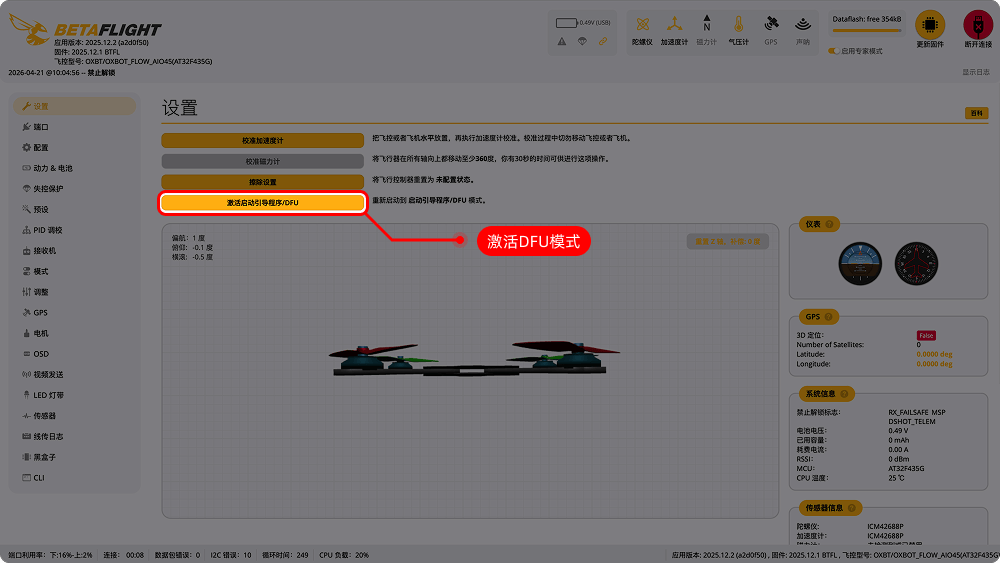Click the gyroscope (陀螺仪) sensor icon
The width and height of the screenshot is (1000, 563).
coord(642,25)
